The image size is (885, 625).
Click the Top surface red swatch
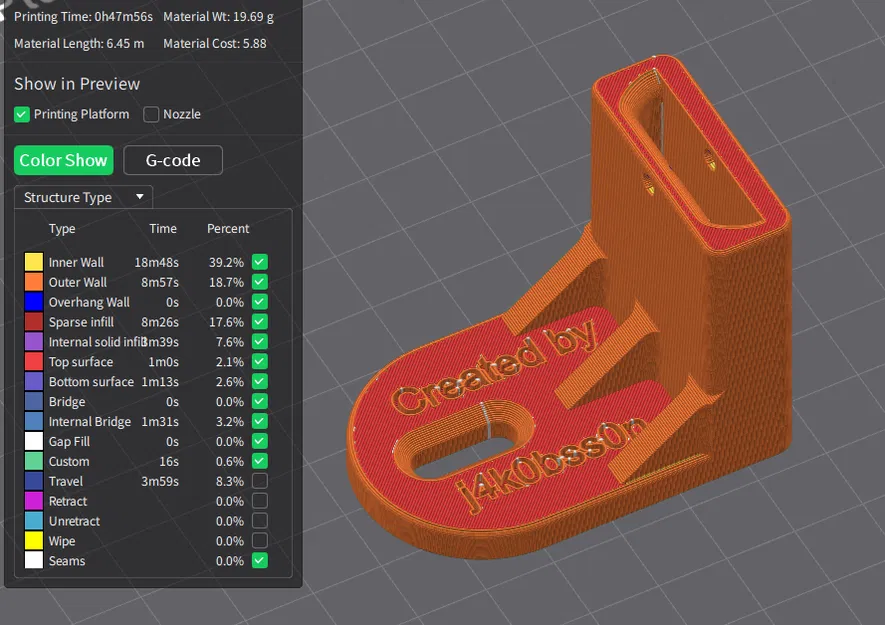click(34, 361)
